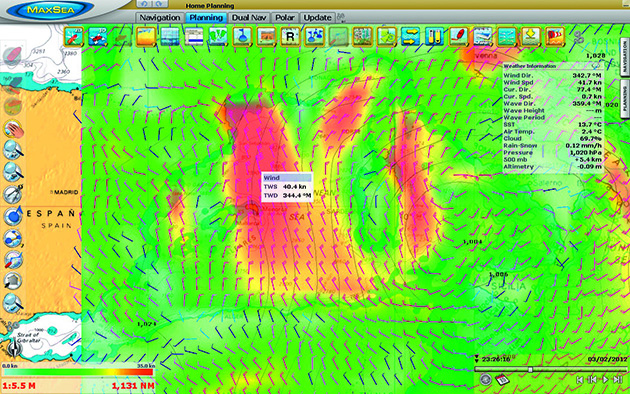Step back one frame in animation
The height and width of the screenshot is (394, 630).
(x=593, y=380)
